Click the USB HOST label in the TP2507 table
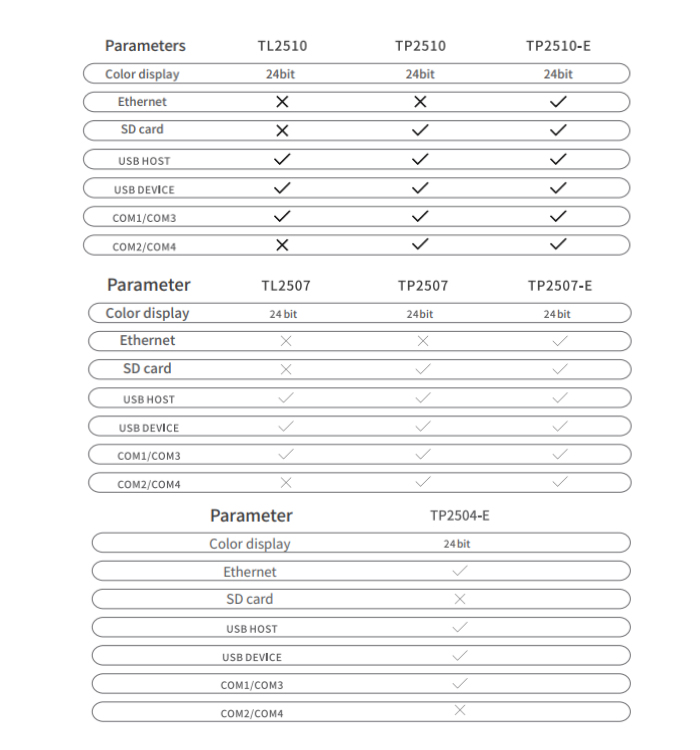 click(149, 399)
